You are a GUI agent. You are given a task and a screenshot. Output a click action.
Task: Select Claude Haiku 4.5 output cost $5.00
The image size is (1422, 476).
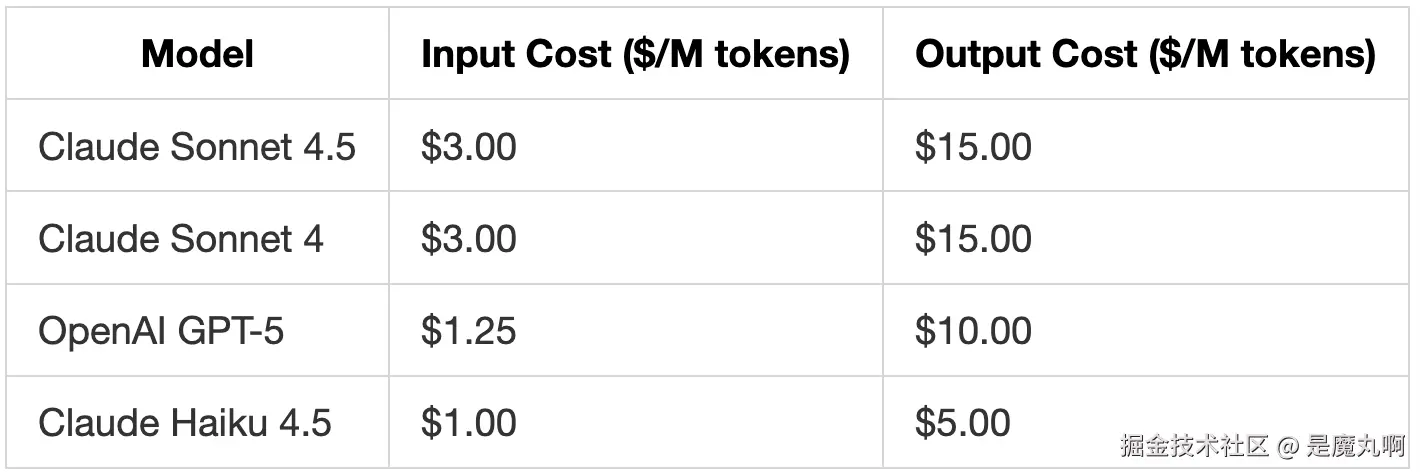pyautogui.click(x=963, y=423)
